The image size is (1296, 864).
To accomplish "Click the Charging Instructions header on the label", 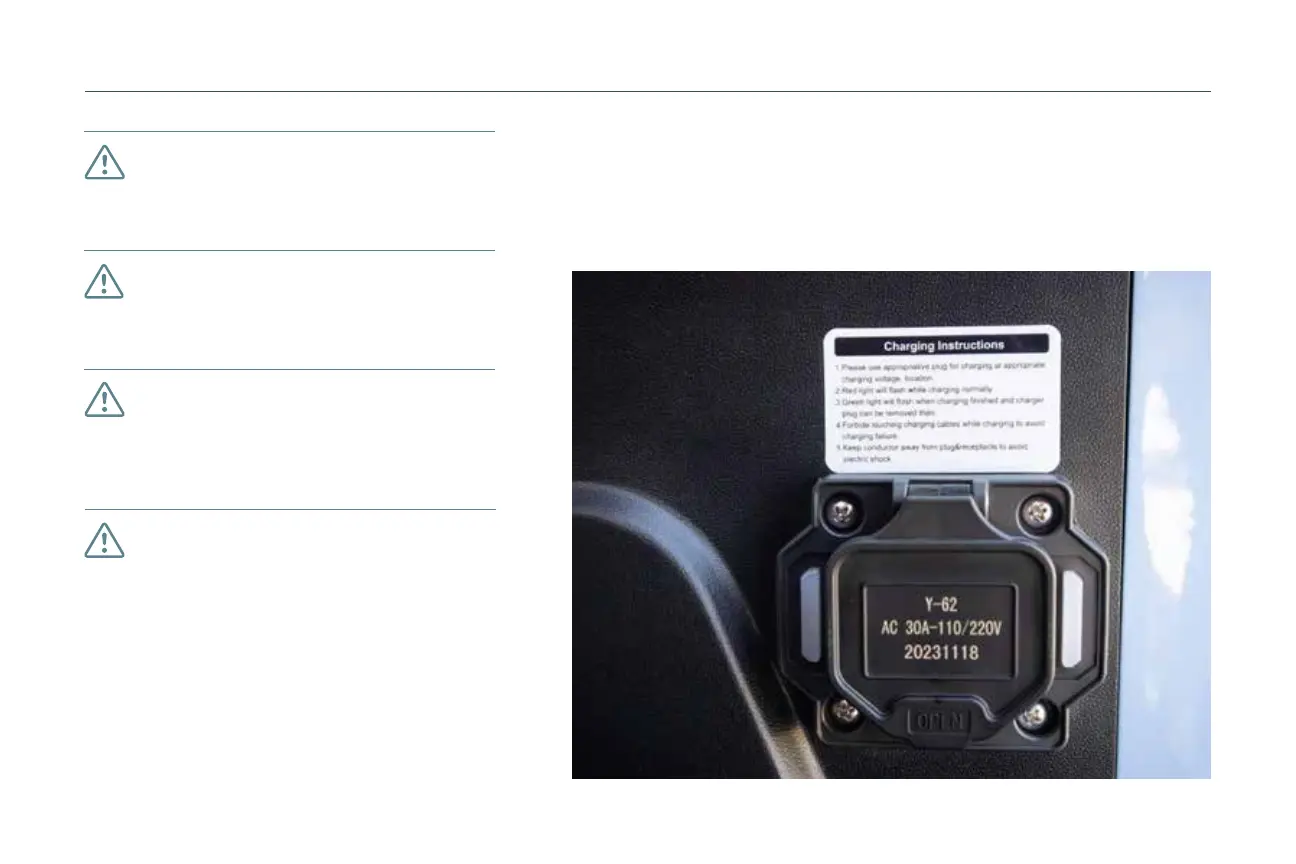I will 943,345.
